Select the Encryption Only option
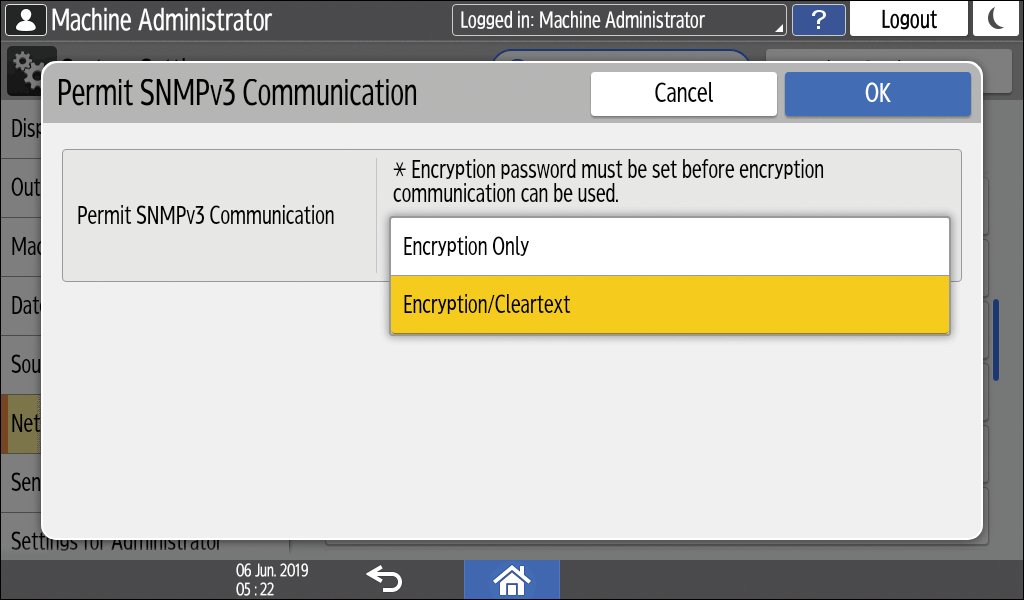 (x=669, y=247)
